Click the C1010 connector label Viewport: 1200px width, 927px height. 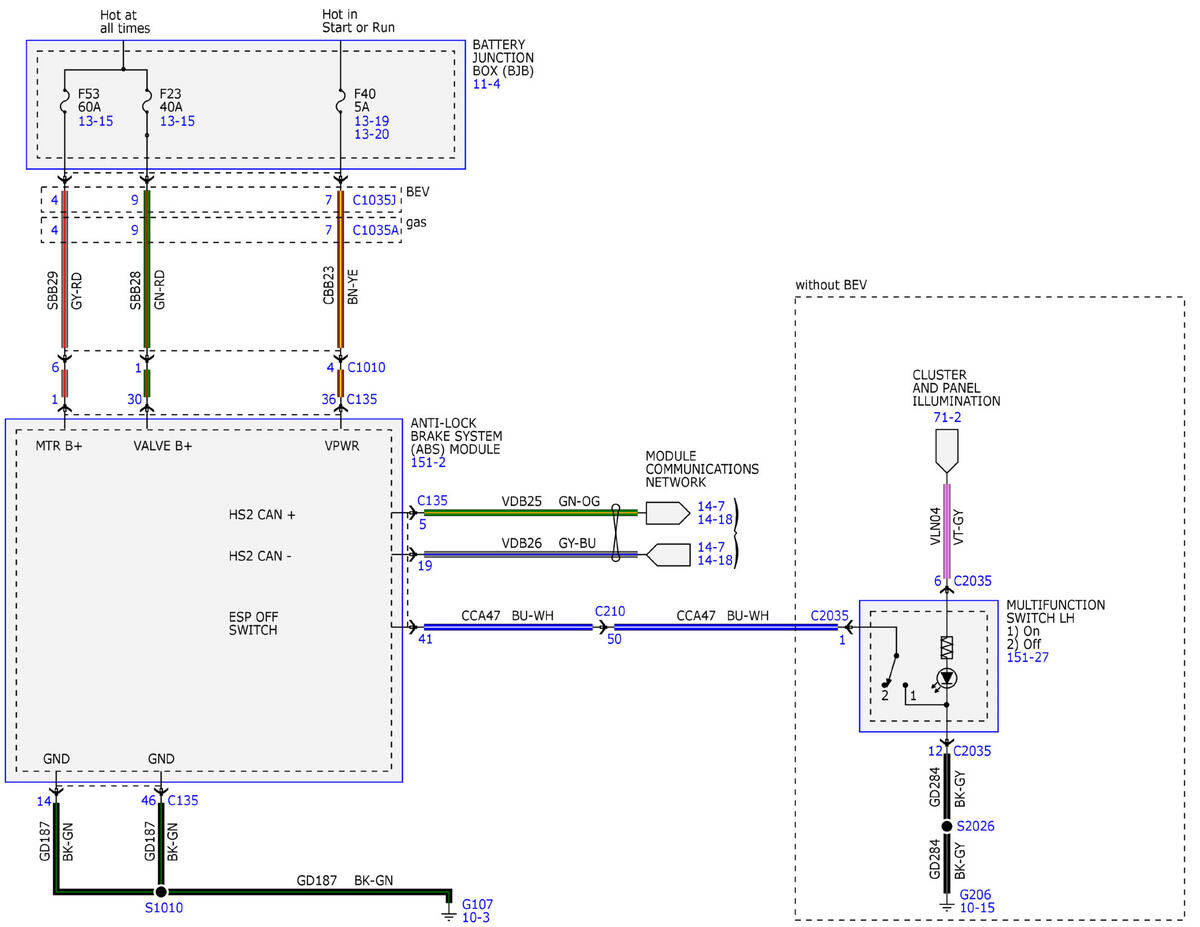366,367
